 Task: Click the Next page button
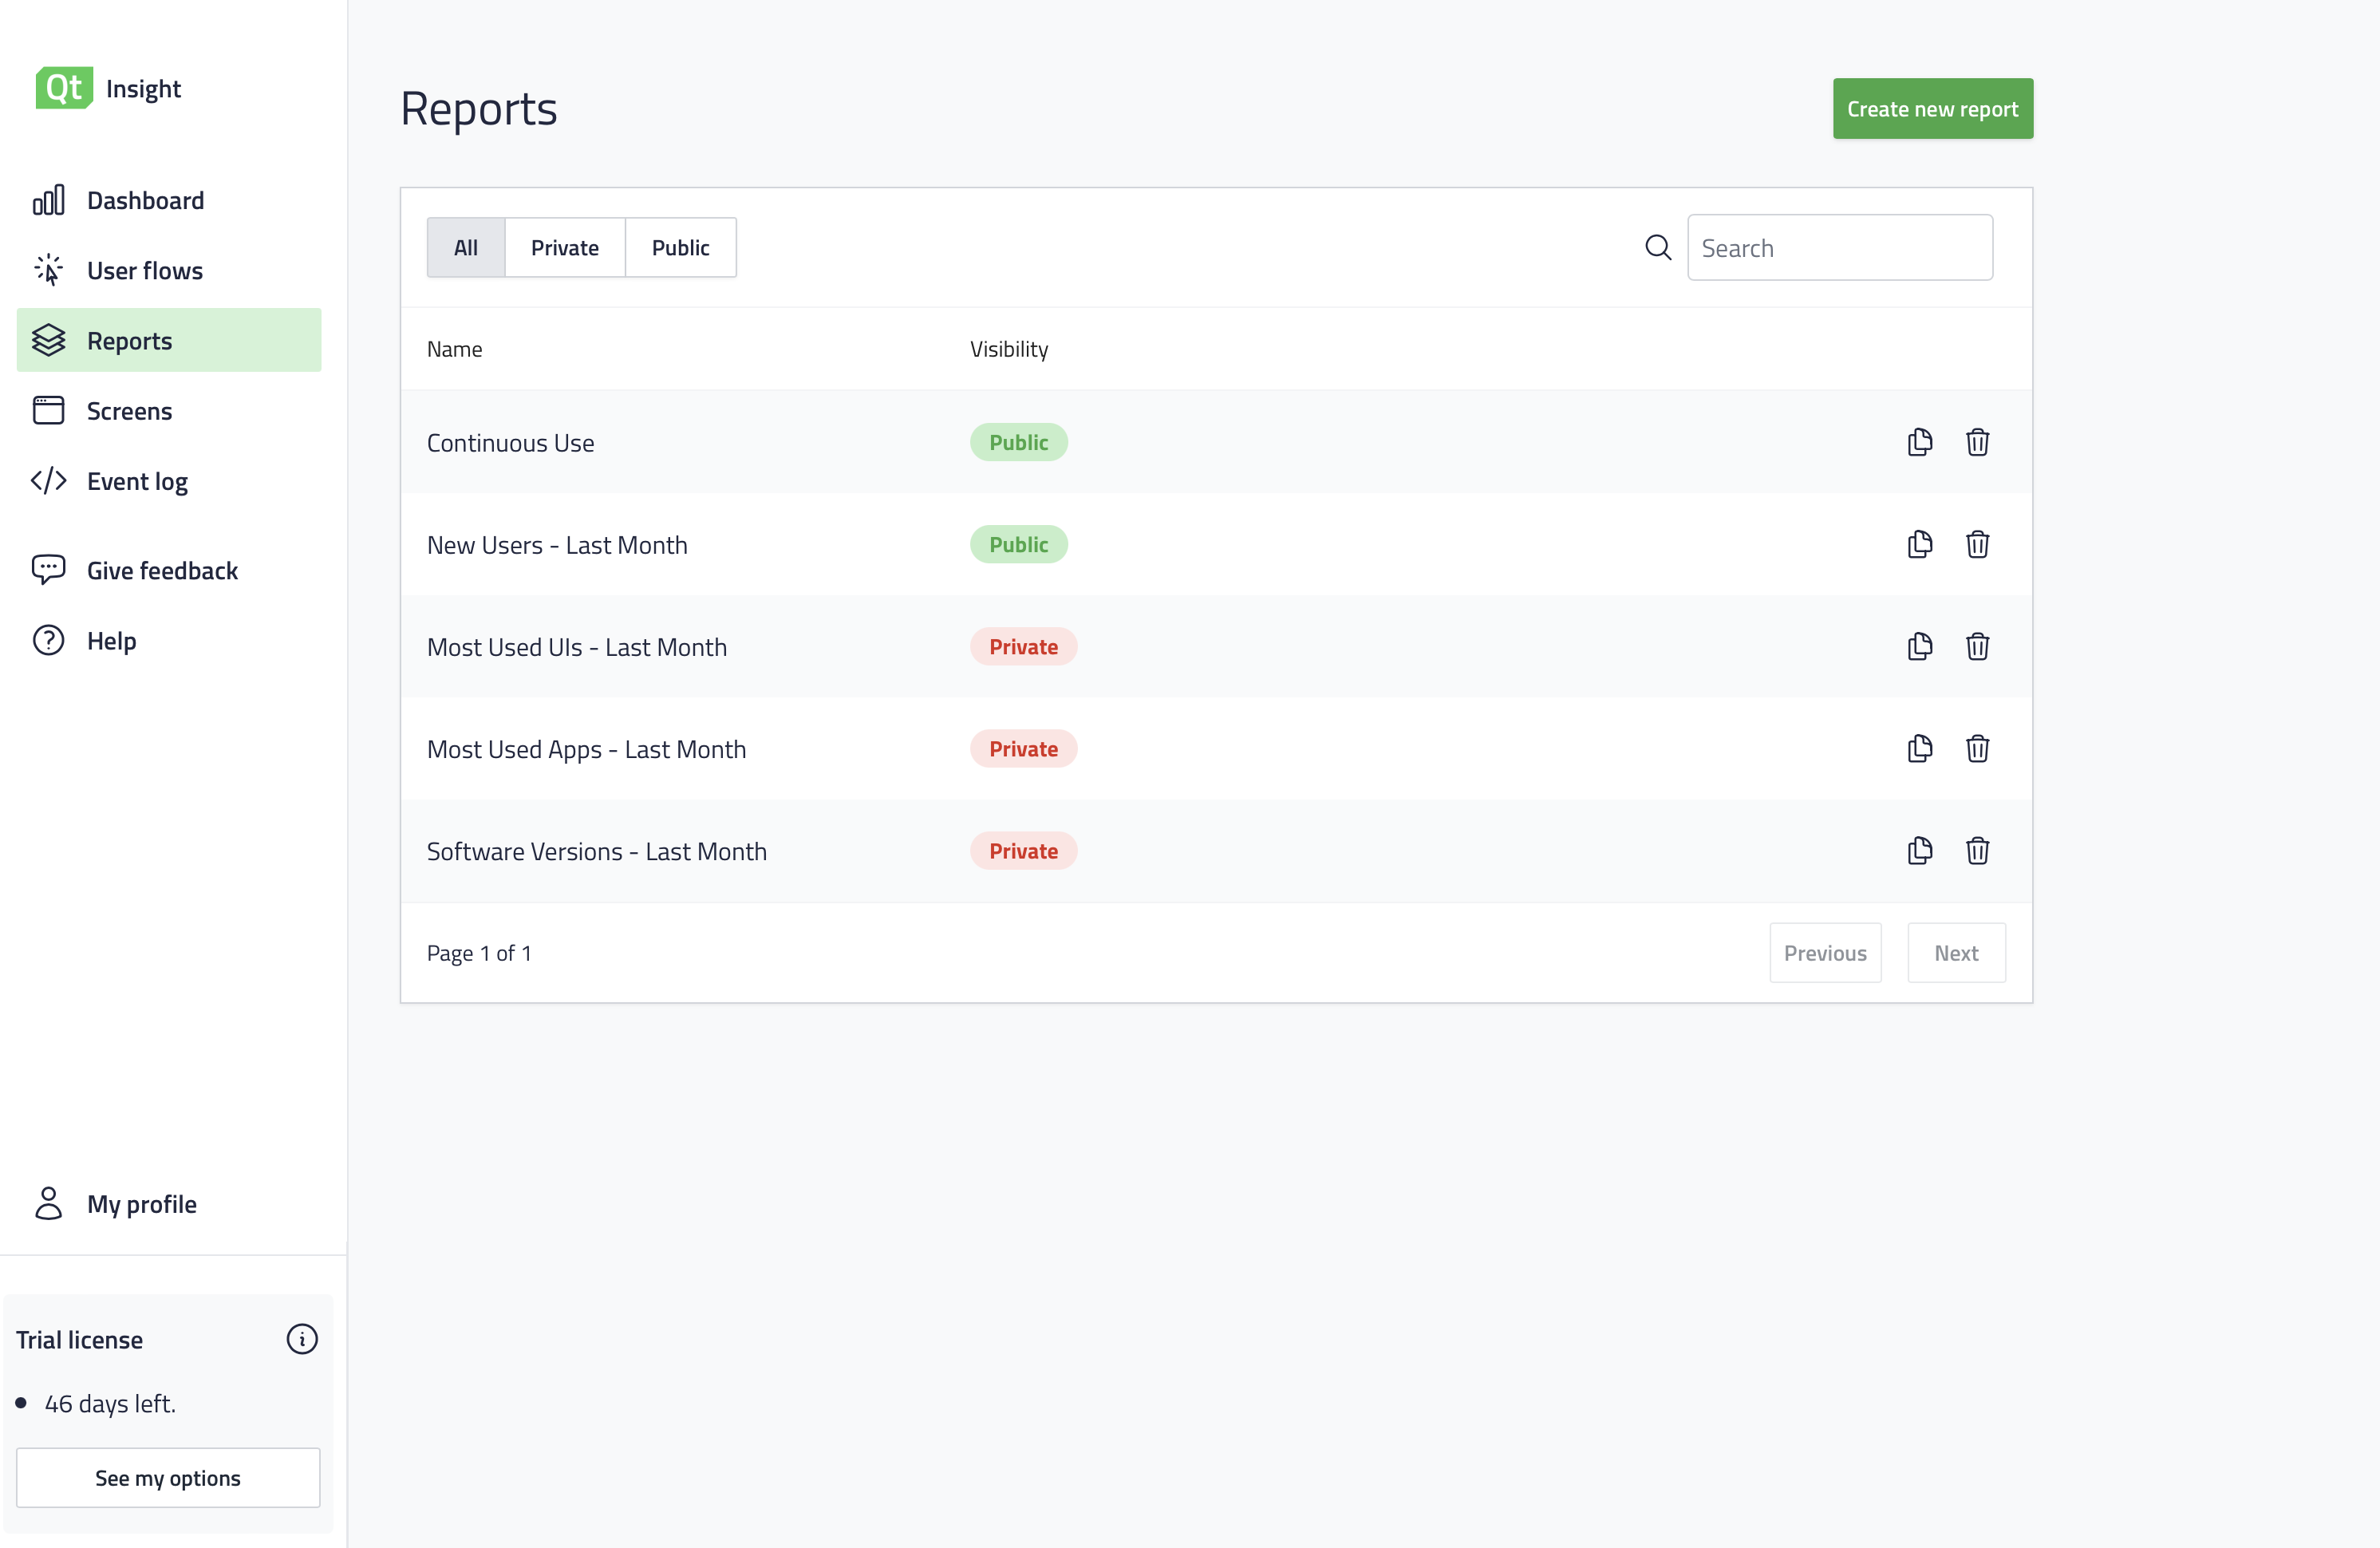point(1955,952)
